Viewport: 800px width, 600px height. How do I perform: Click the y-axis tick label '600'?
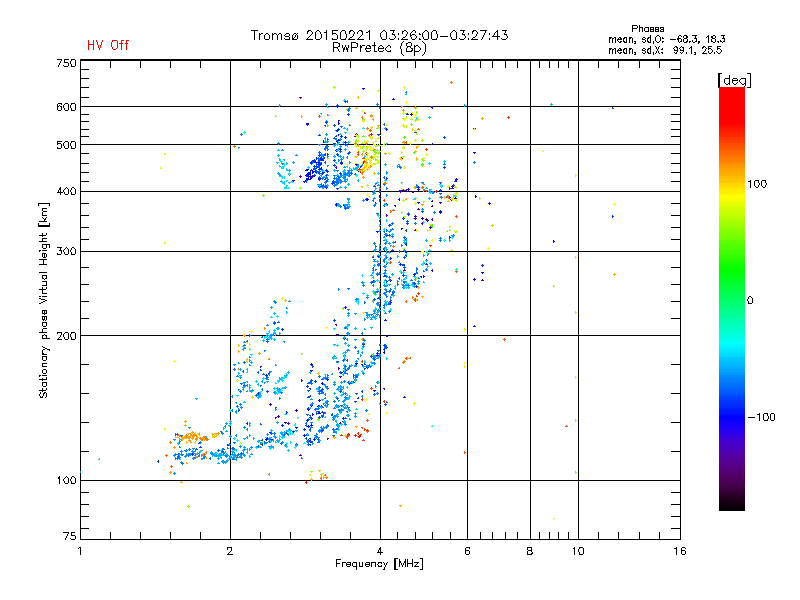[66, 107]
